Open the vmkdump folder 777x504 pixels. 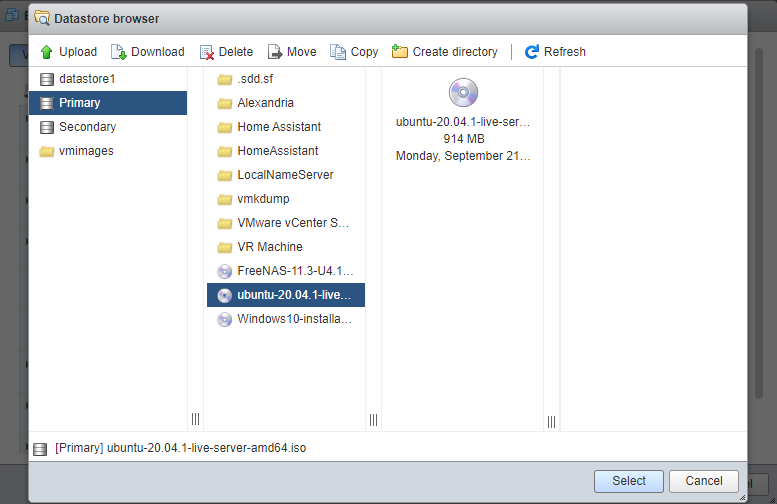[286, 199]
